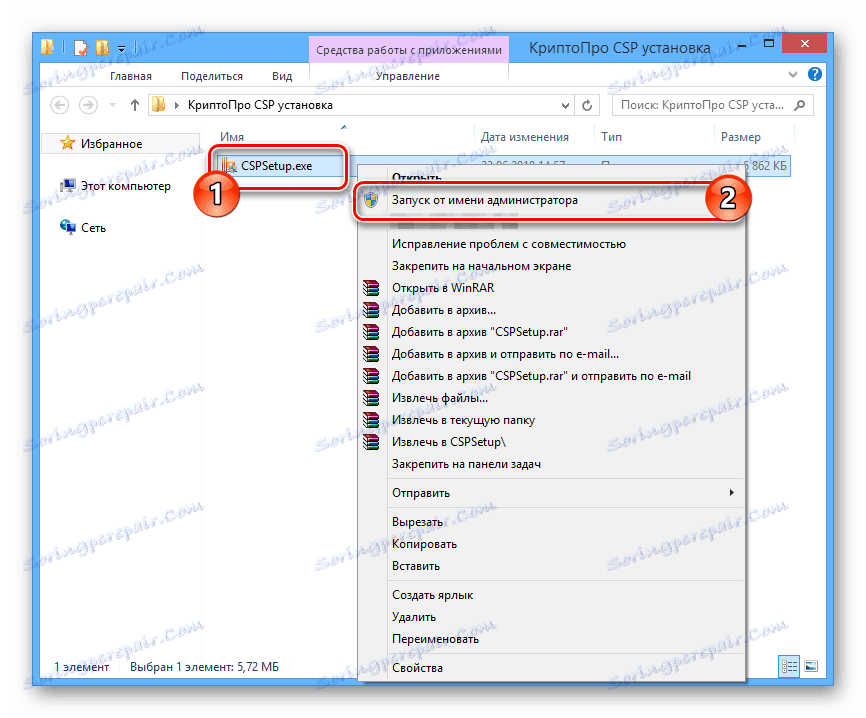Choose Вырезать from context menu
This screenshot has width=866, height=718.
point(551,522)
